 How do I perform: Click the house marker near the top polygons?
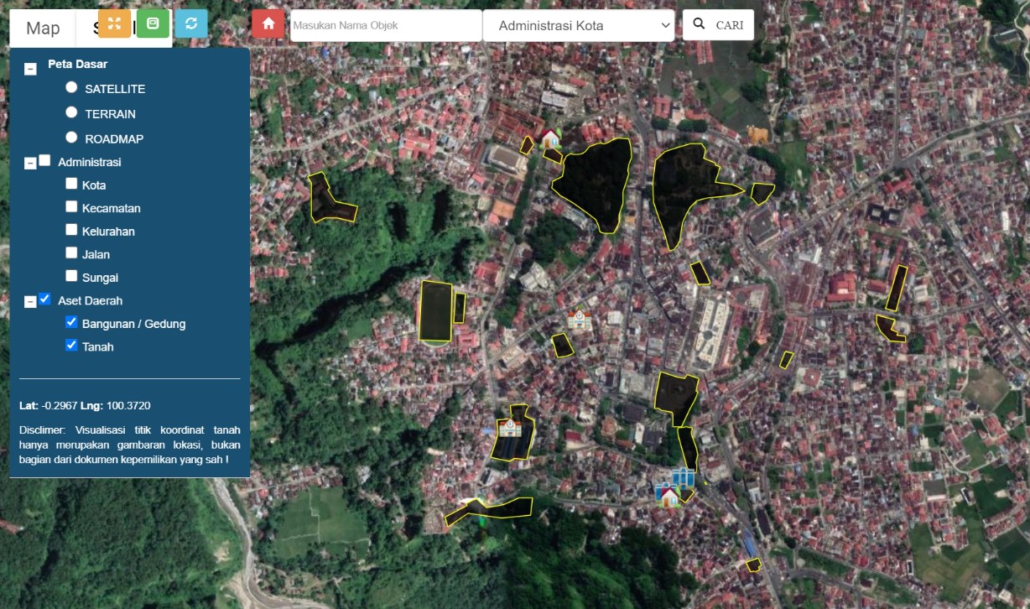click(549, 138)
